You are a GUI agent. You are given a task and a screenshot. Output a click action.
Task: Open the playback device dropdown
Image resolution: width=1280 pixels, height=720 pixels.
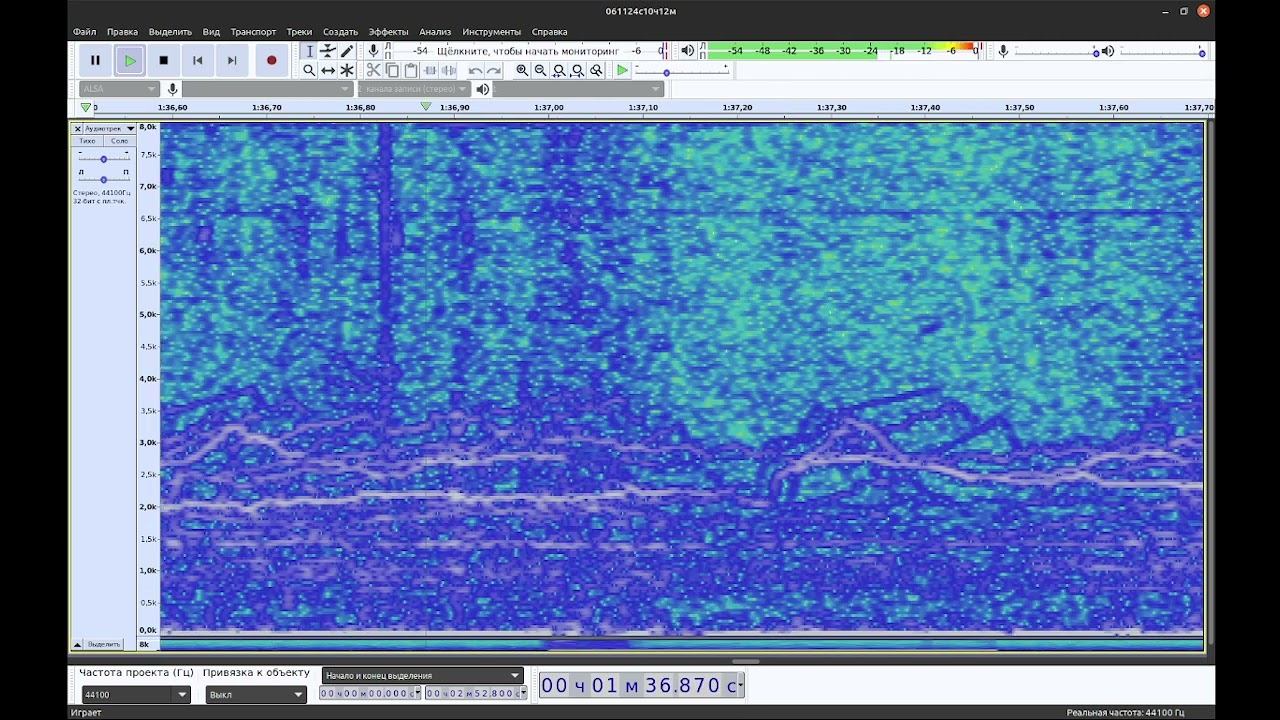click(578, 89)
